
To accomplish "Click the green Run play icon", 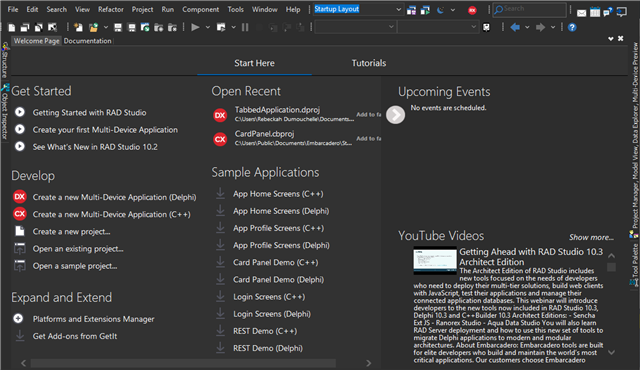I will tap(195, 27).
